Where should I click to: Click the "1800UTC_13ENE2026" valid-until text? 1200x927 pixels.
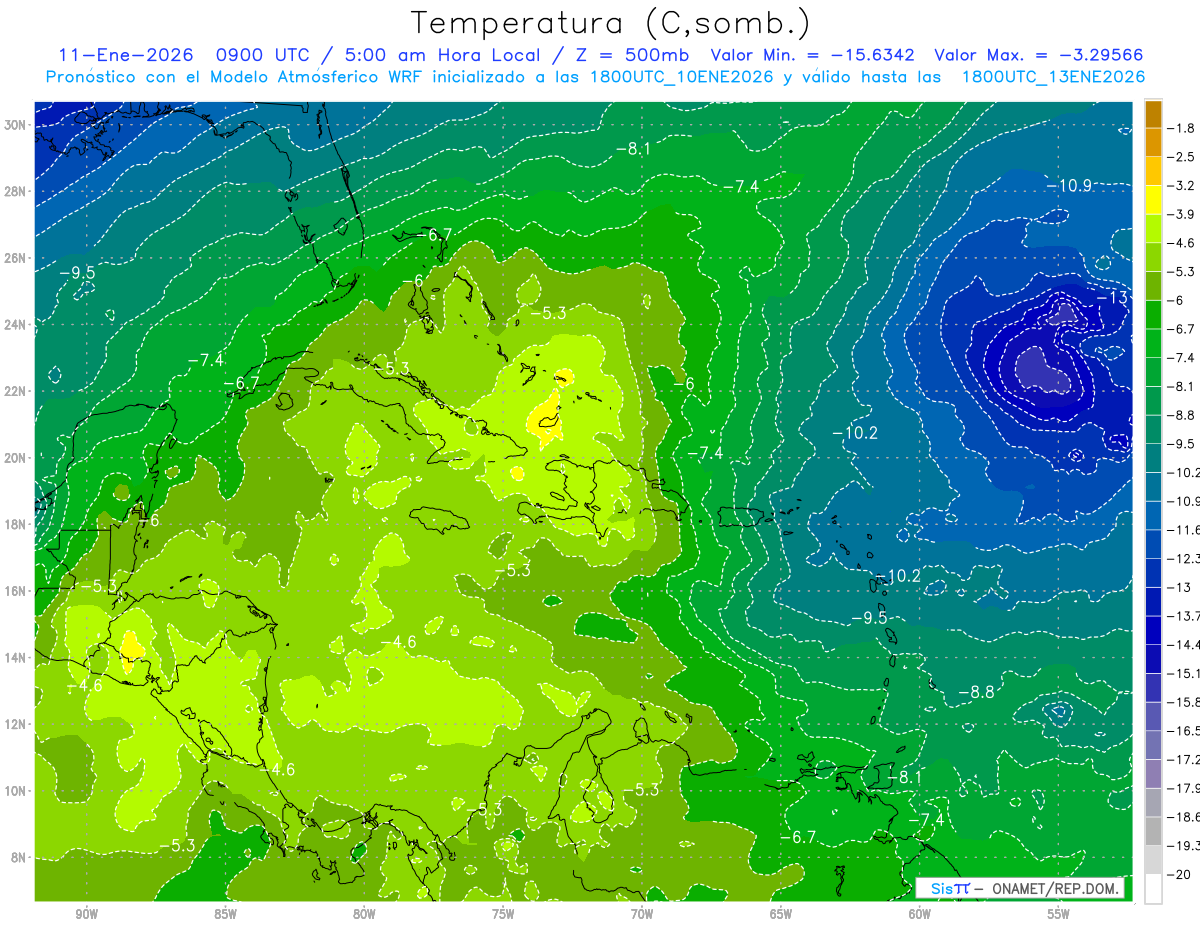click(1053, 77)
